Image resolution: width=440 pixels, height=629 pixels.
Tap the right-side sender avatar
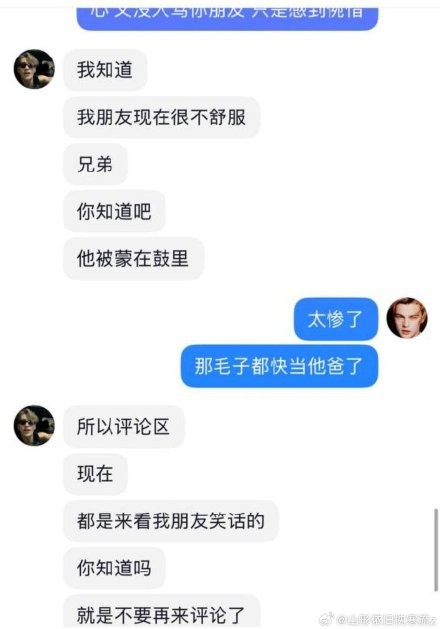tap(407, 318)
